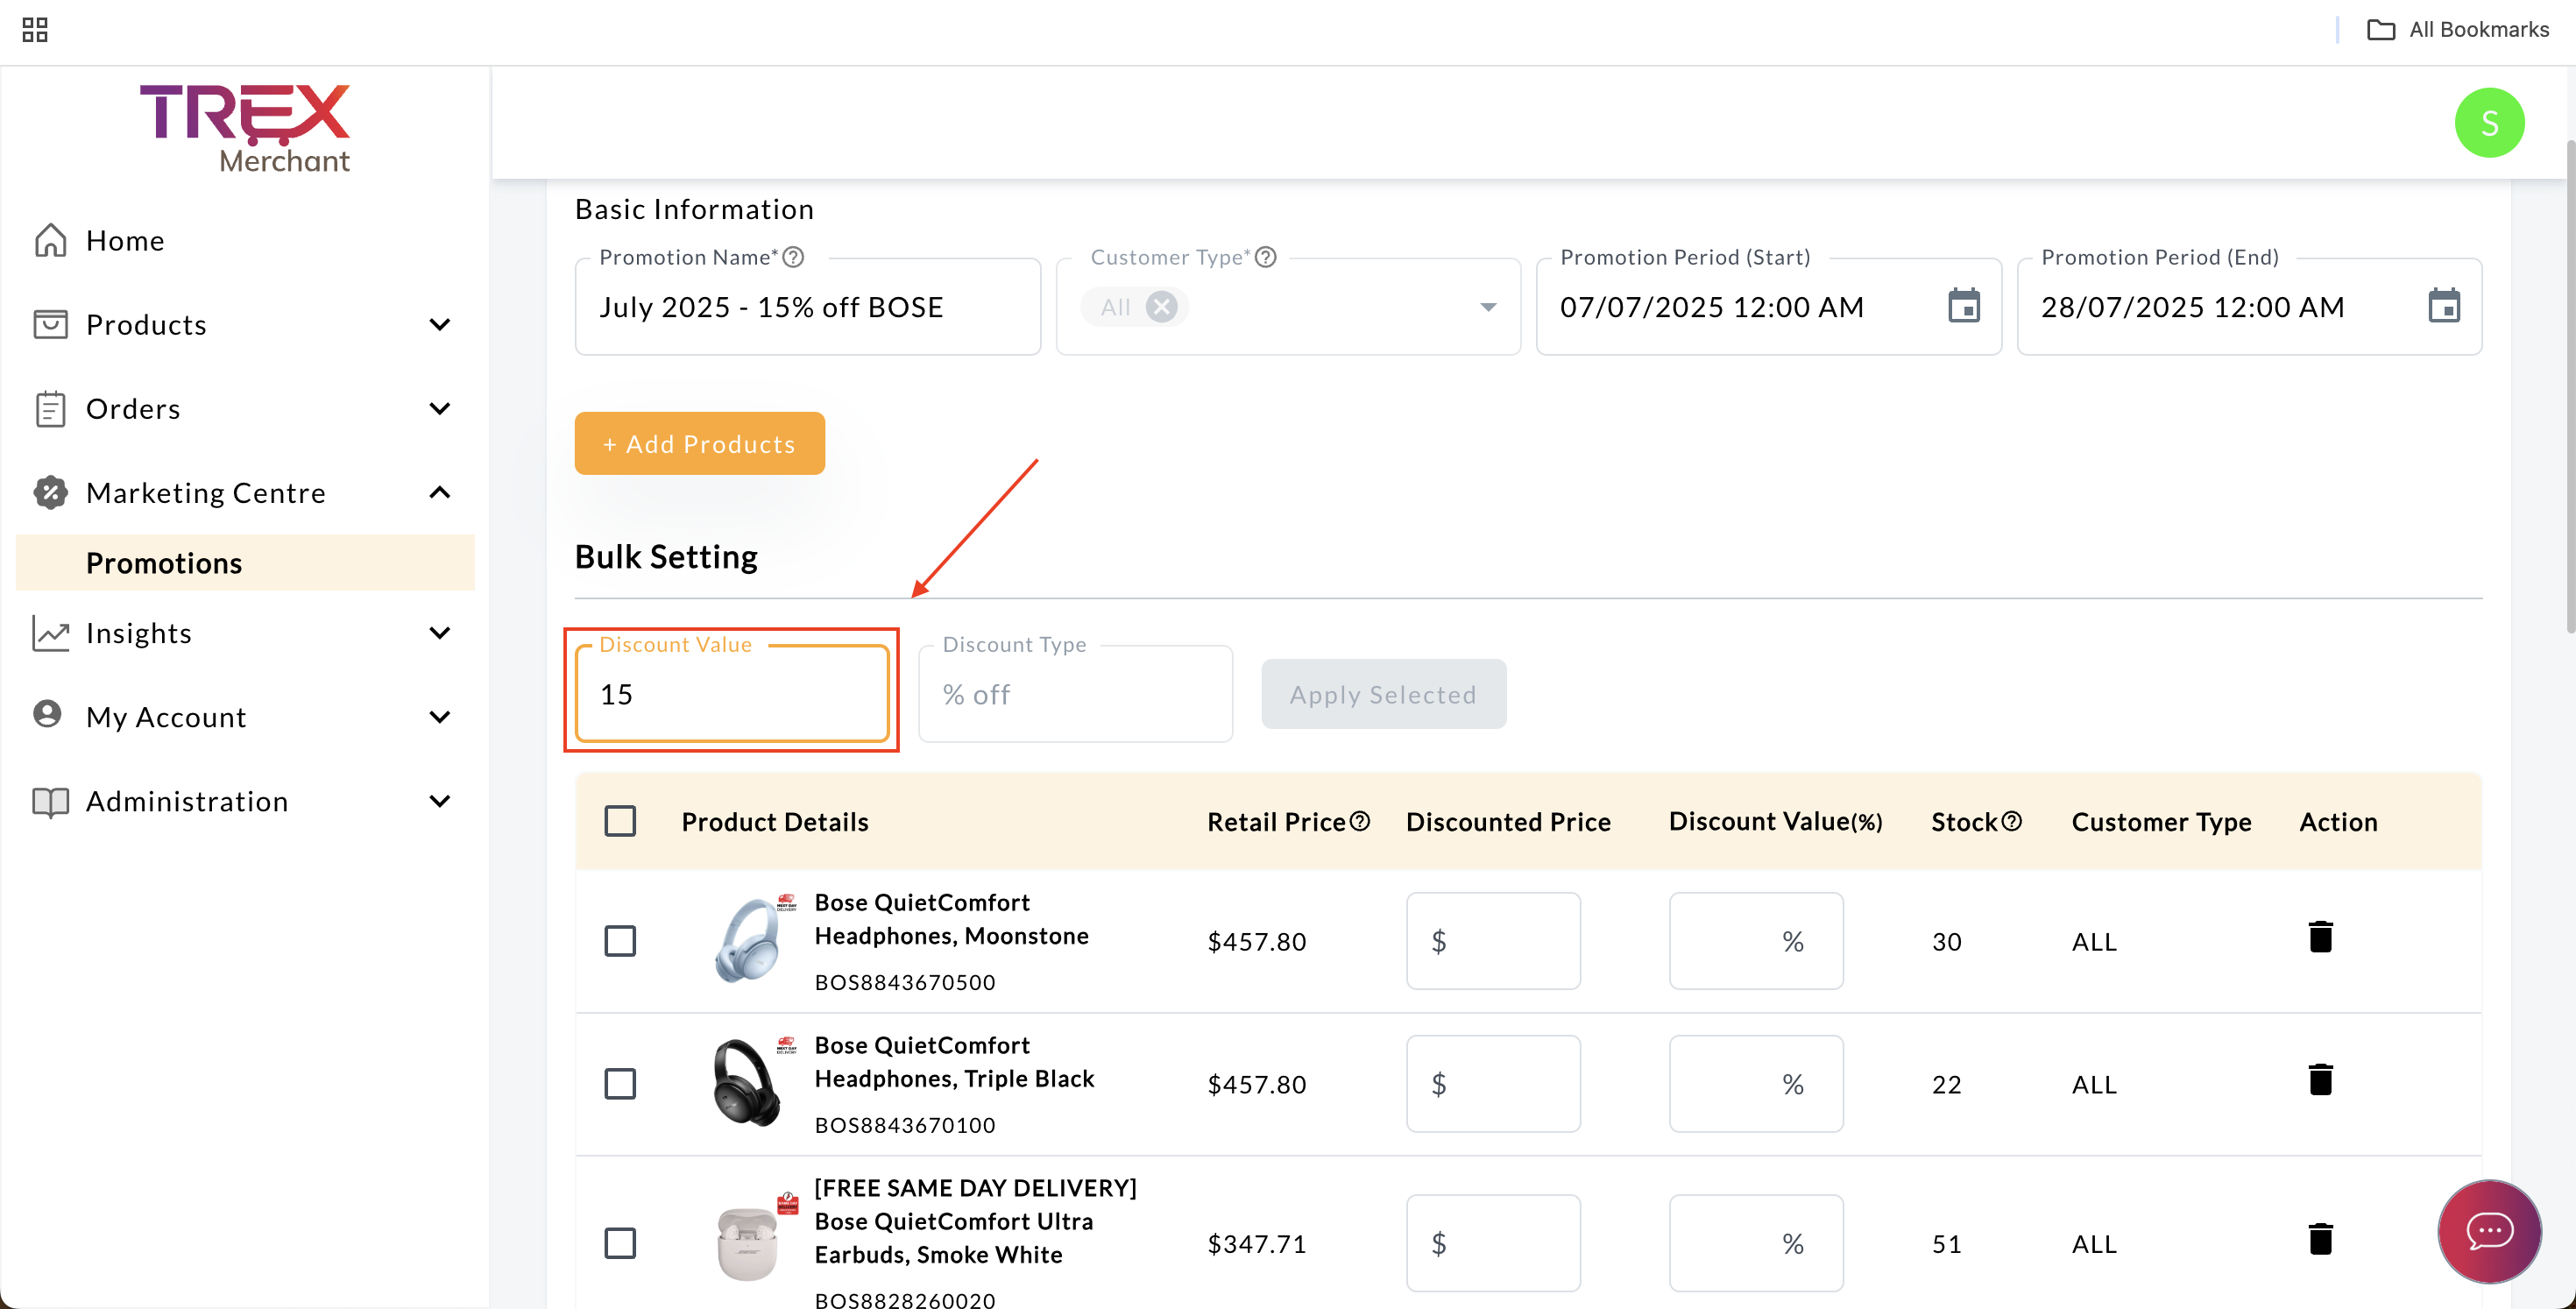Open My Account sidebar menu
Screen dimensions: 2576x1309
pos(245,717)
